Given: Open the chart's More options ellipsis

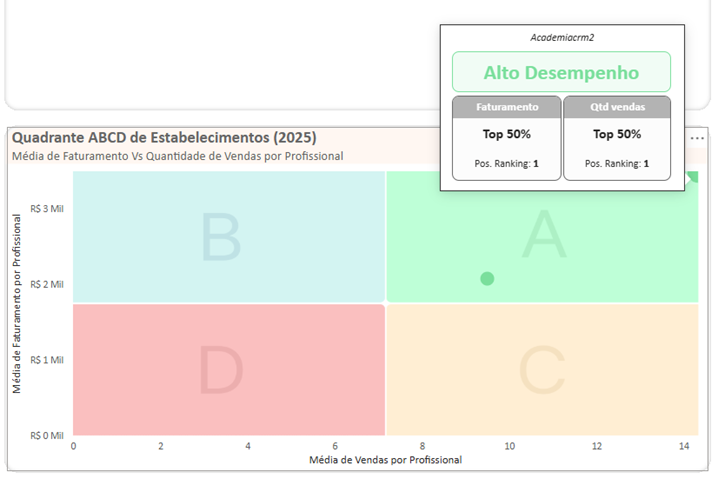Looking at the screenshot, I should [697, 137].
